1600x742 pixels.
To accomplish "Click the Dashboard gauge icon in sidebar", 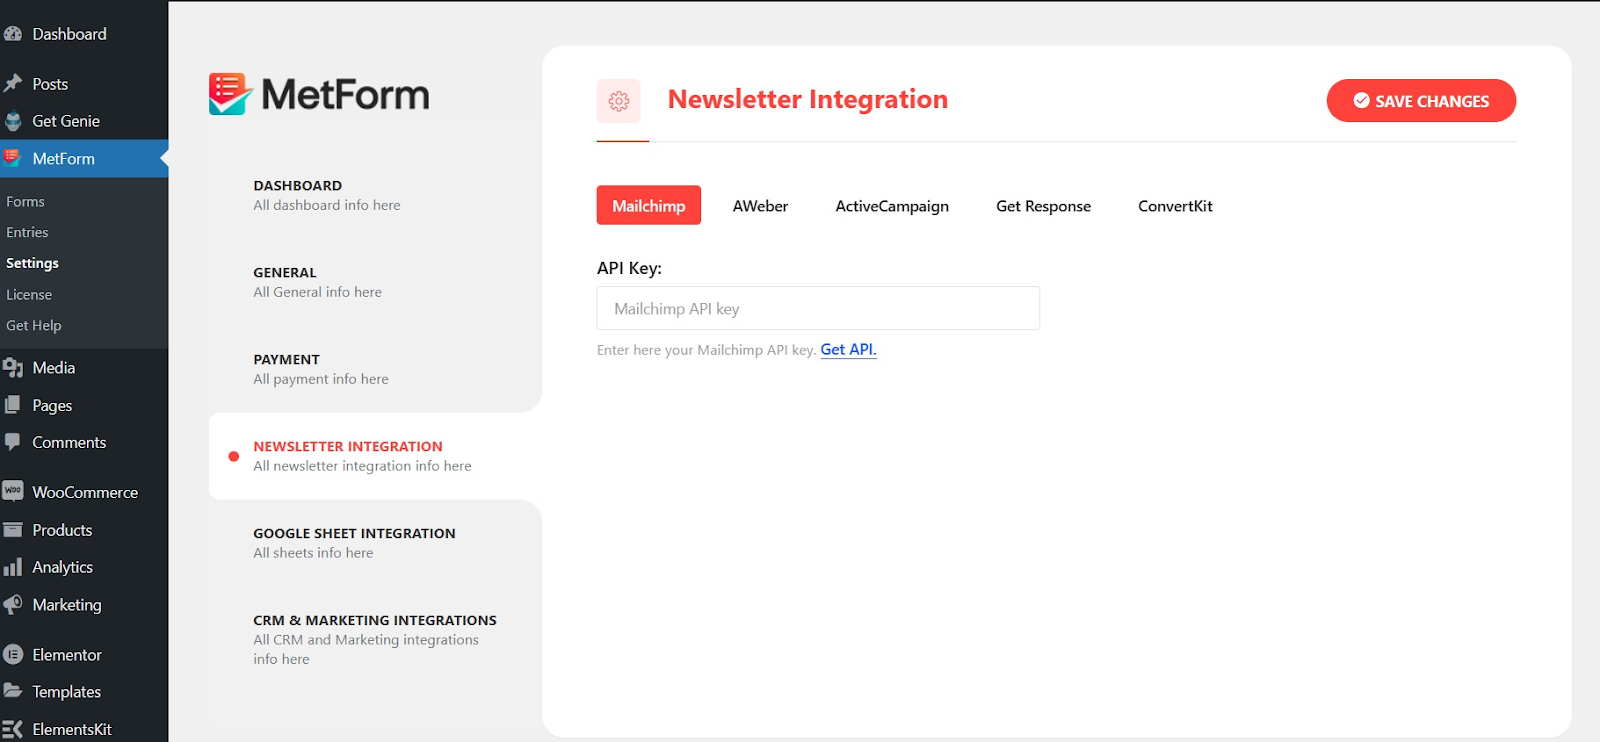I will 12,34.
